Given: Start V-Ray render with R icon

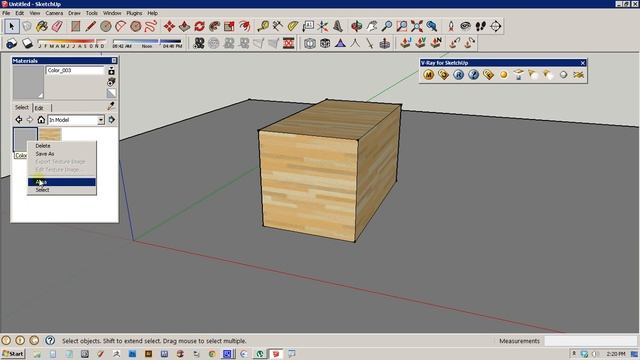Looking at the screenshot, I should click(459, 75).
